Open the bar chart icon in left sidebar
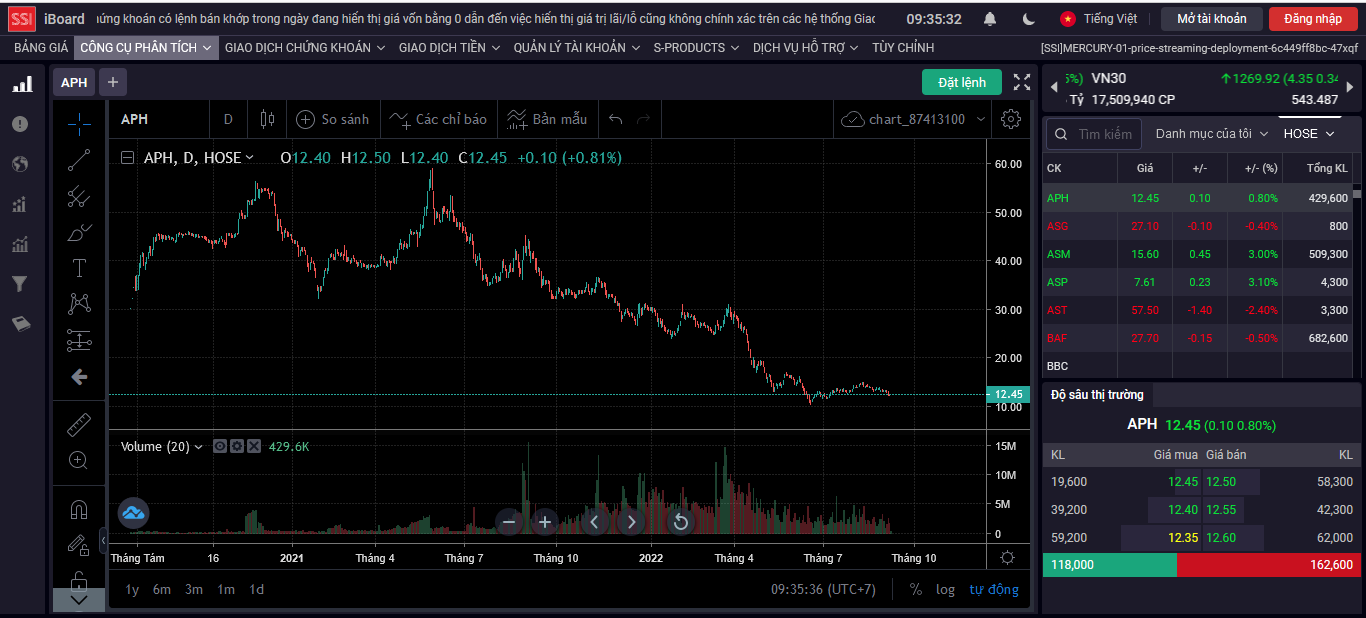1366x618 pixels. tap(21, 85)
